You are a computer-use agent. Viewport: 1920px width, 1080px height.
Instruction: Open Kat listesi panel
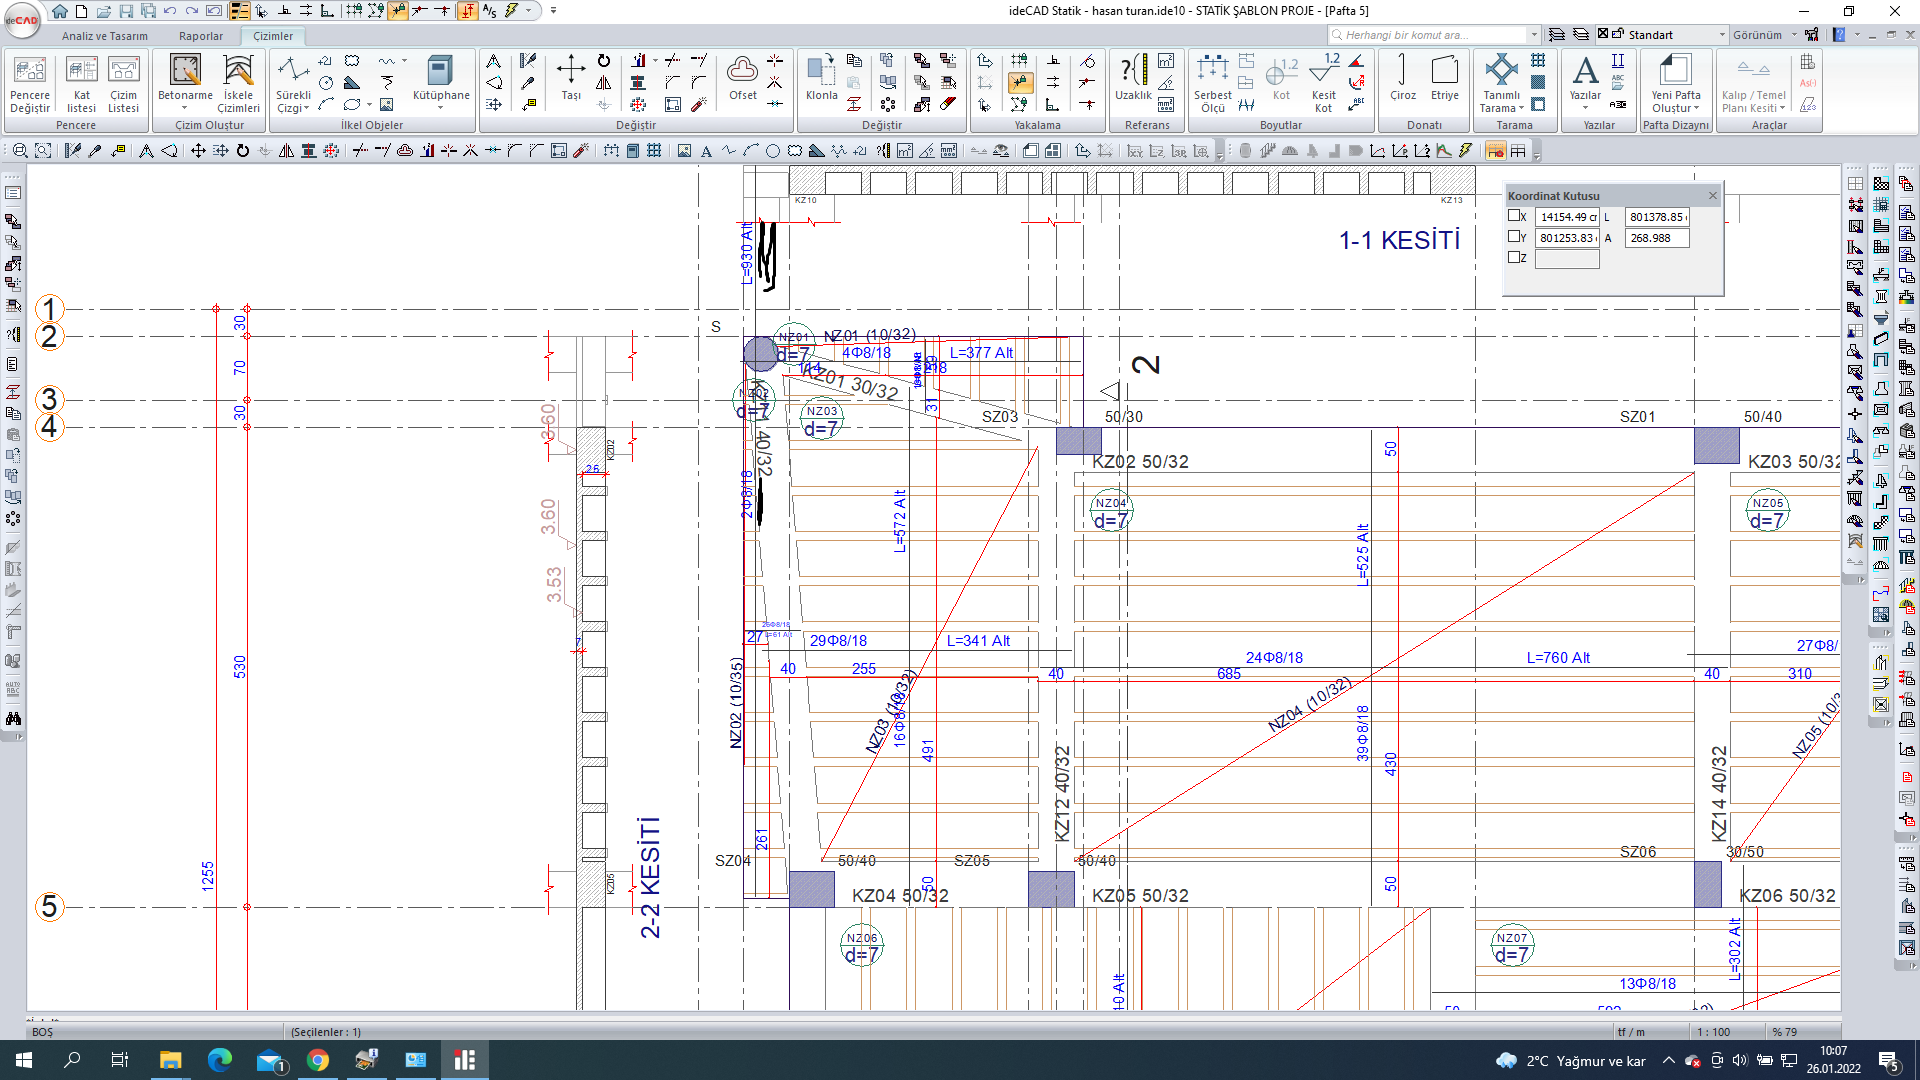[81, 85]
